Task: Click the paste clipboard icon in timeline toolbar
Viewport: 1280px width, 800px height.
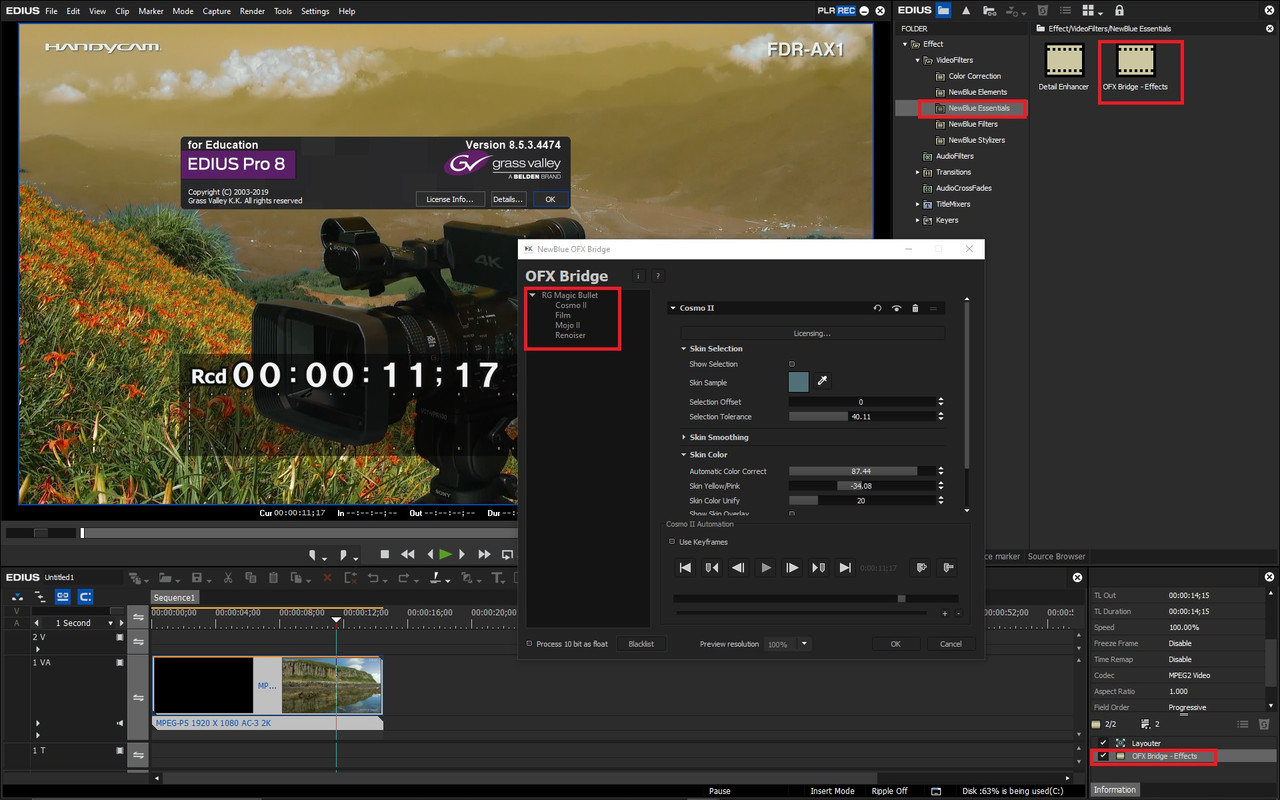Action: 274,578
